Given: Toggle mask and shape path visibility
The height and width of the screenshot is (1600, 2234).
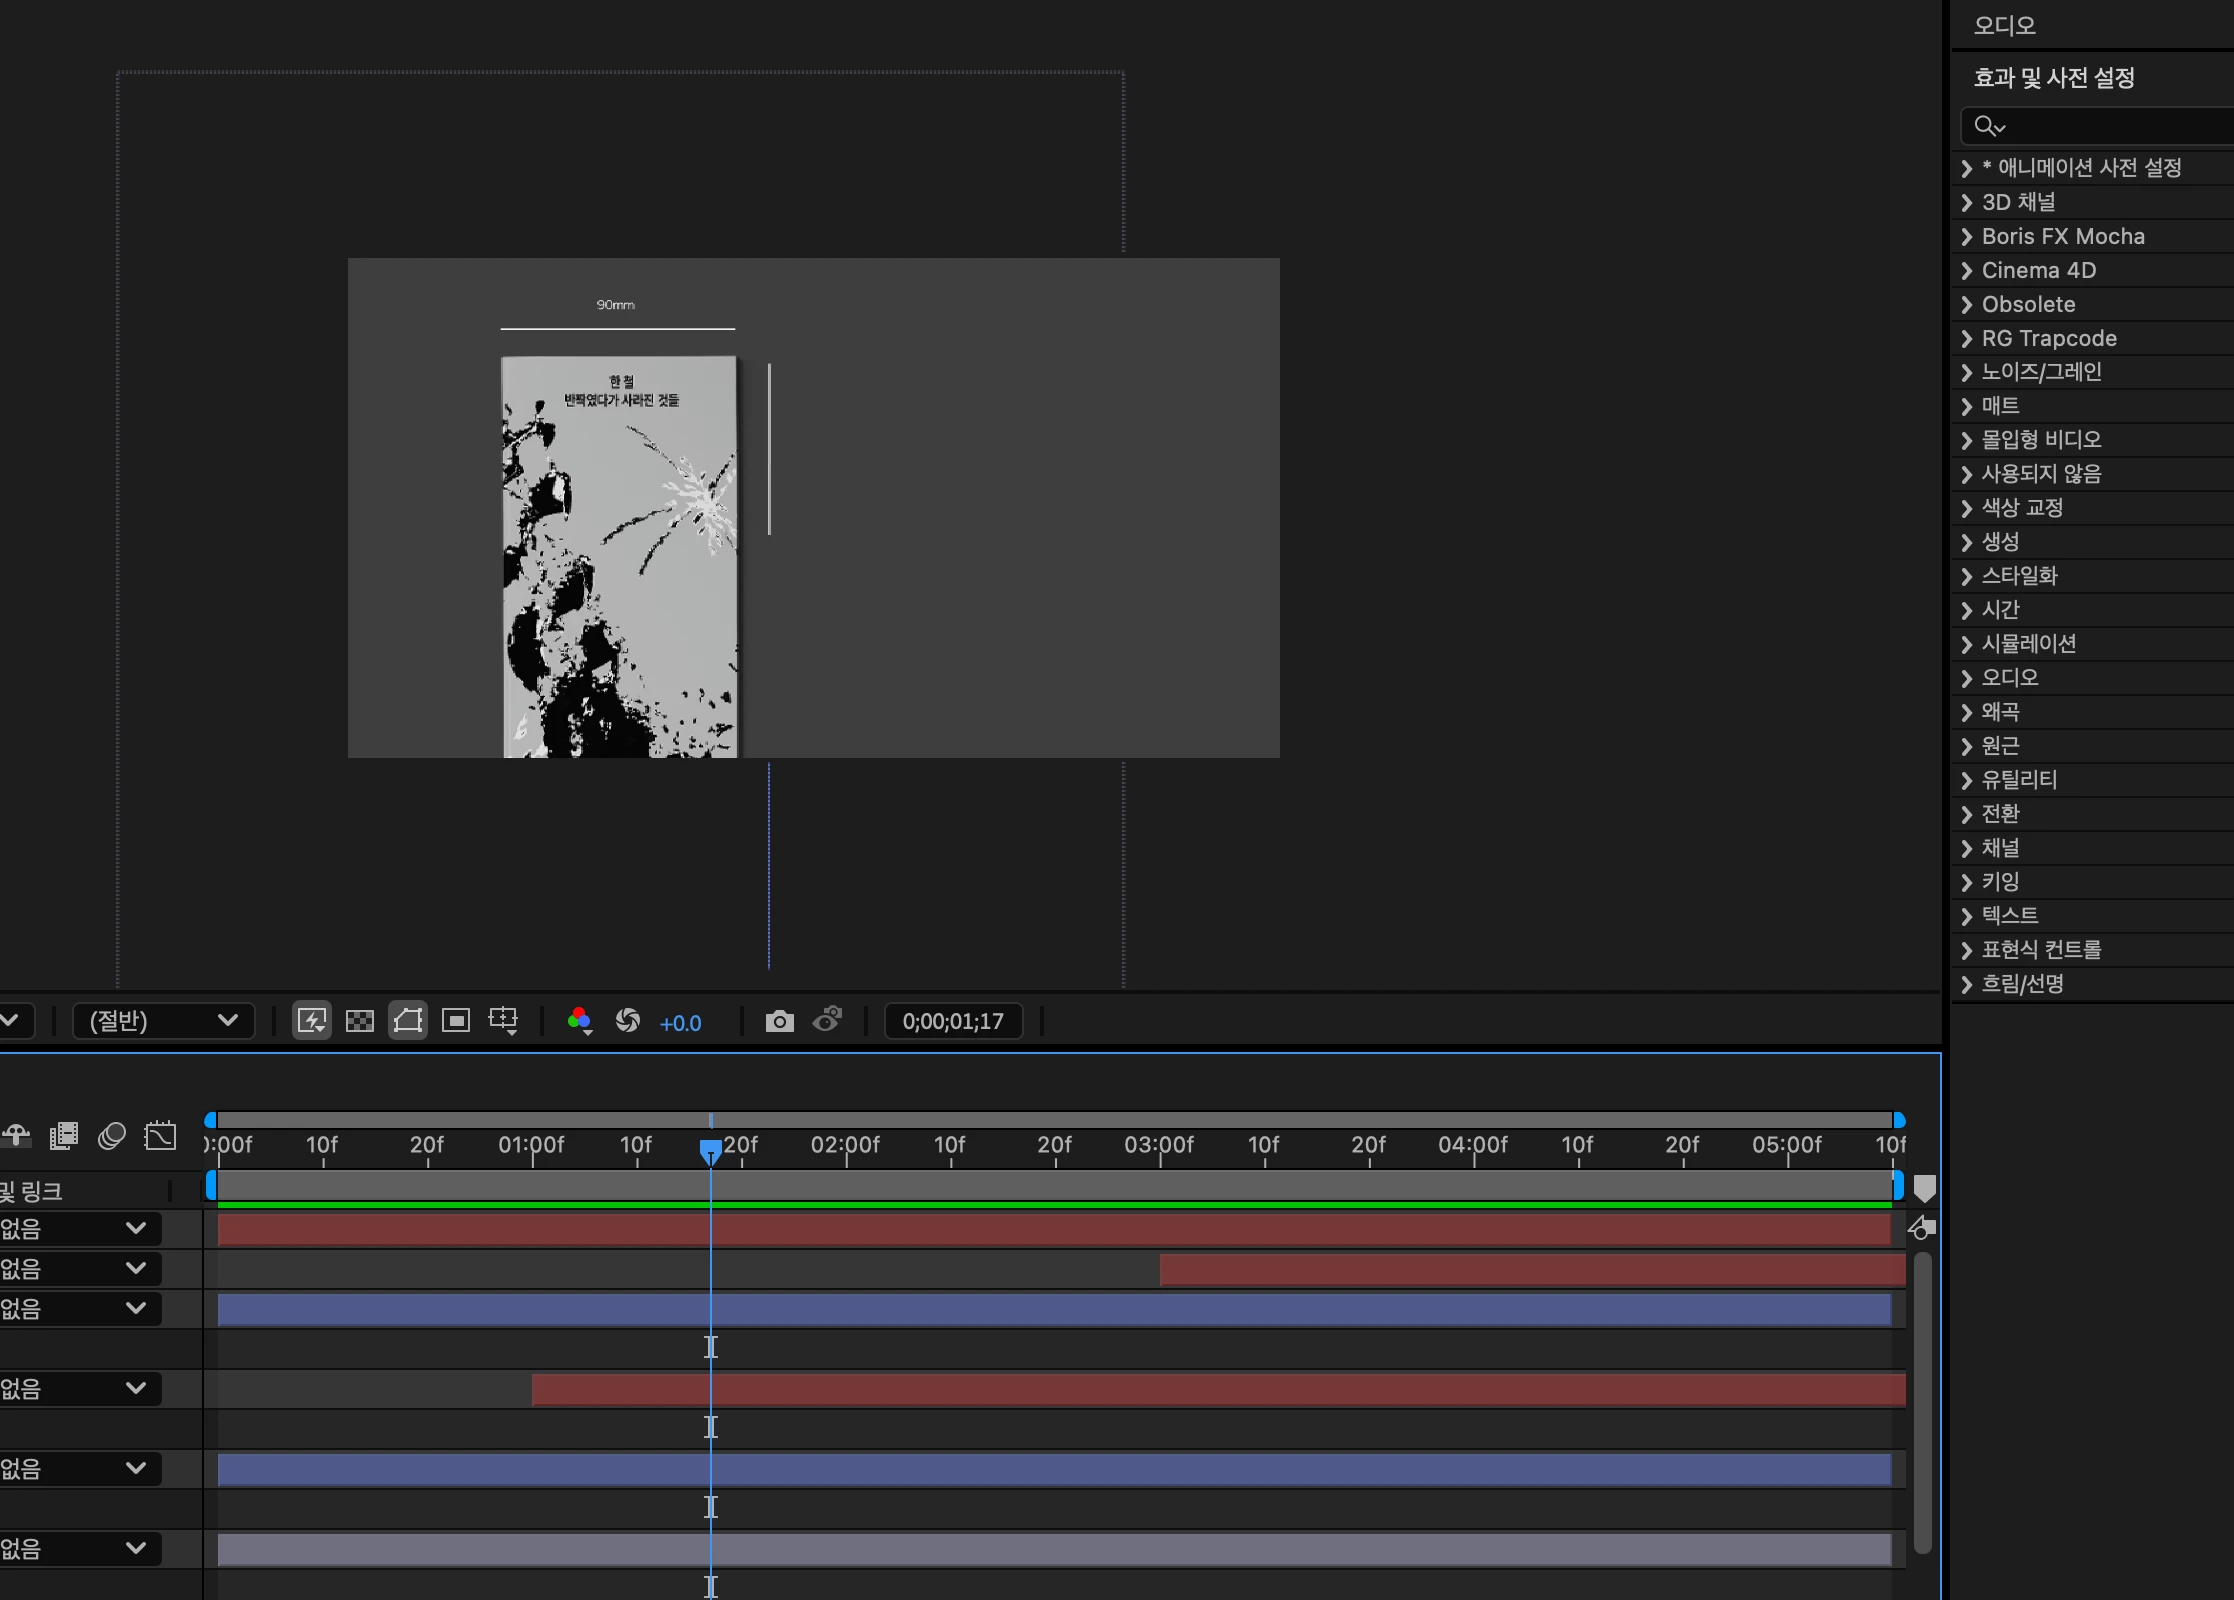Looking at the screenshot, I should tap(408, 1021).
